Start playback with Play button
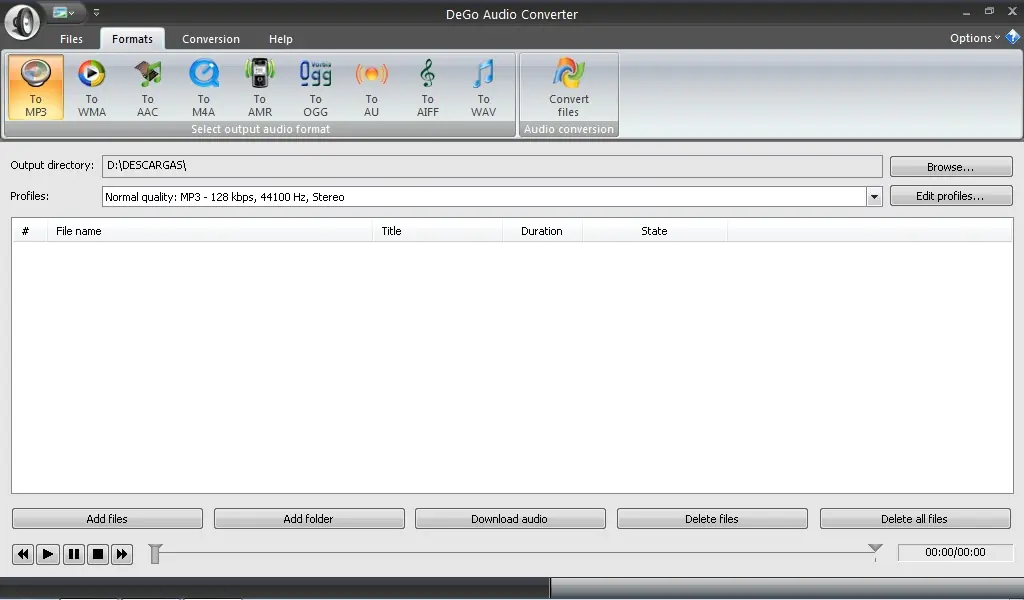This screenshot has height=600, width=1024. pyautogui.click(x=48, y=554)
